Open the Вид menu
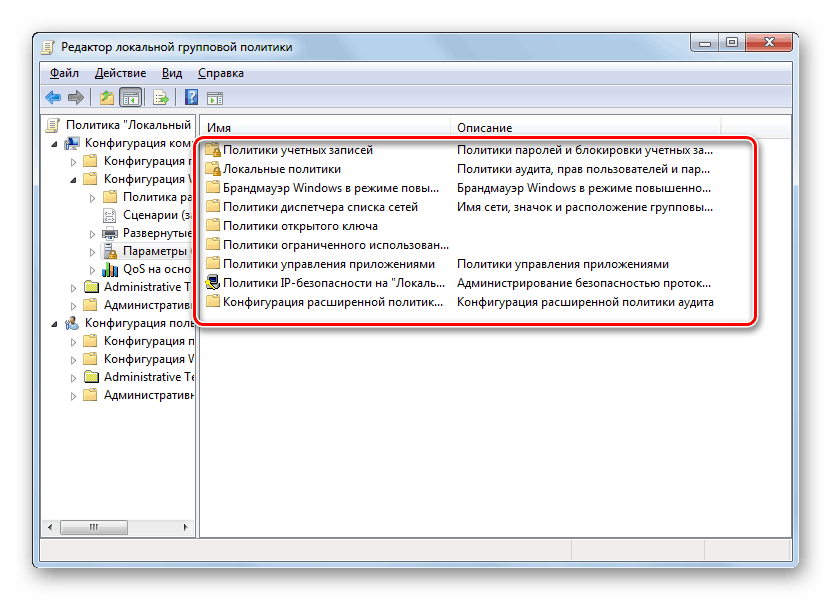832x601 pixels. coord(172,73)
